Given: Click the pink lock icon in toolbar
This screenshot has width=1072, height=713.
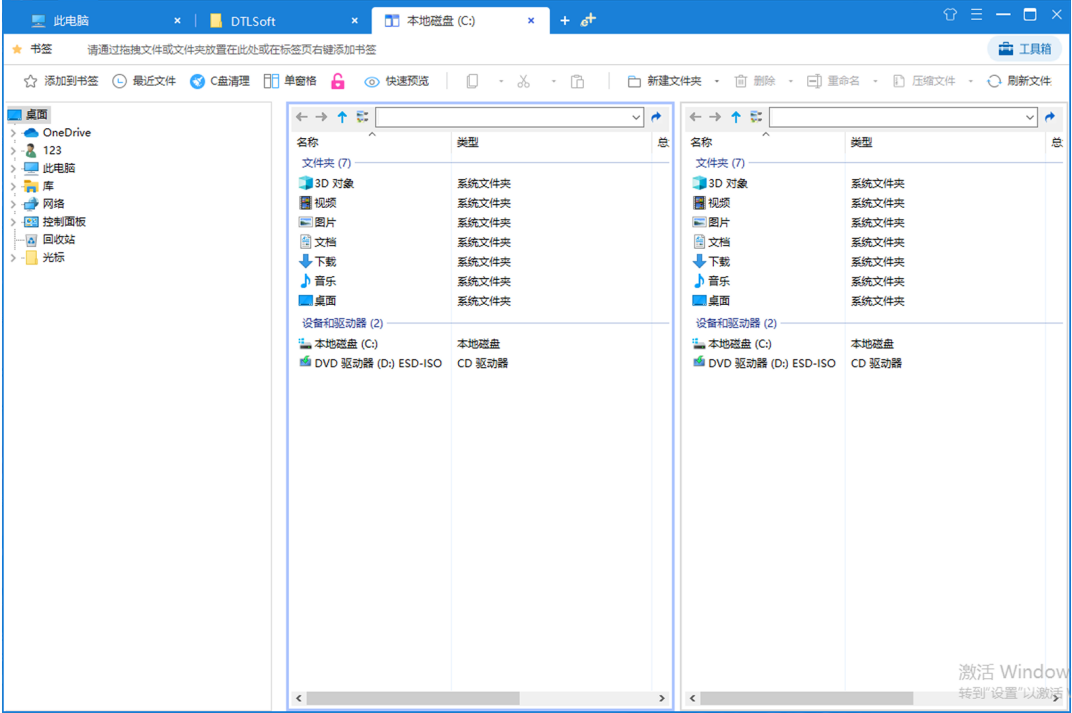Looking at the screenshot, I should (x=338, y=81).
